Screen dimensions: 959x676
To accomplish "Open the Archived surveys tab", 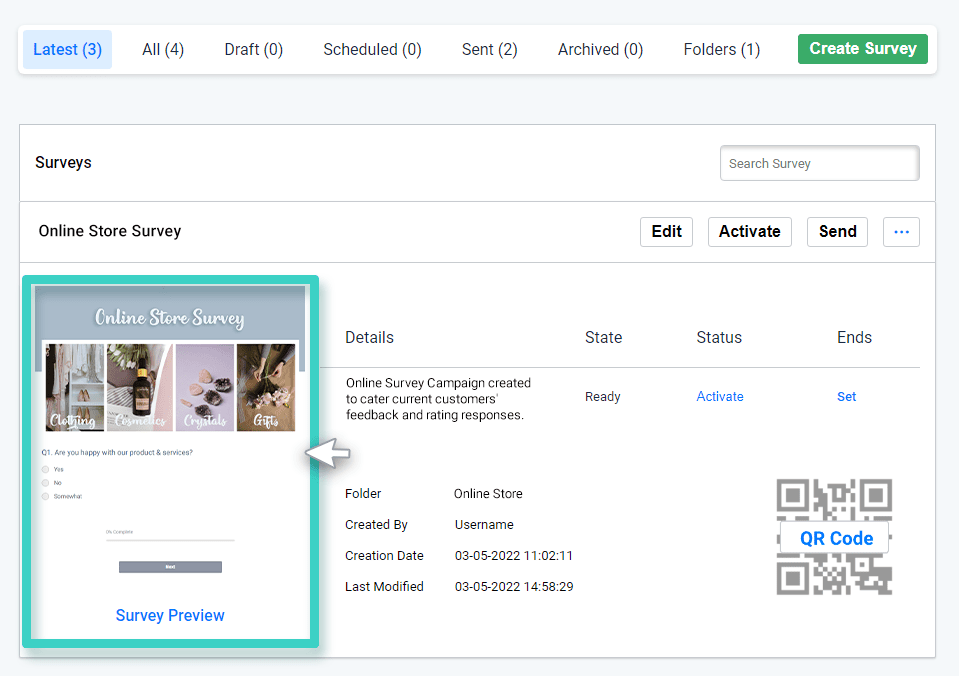I will tap(599, 49).
